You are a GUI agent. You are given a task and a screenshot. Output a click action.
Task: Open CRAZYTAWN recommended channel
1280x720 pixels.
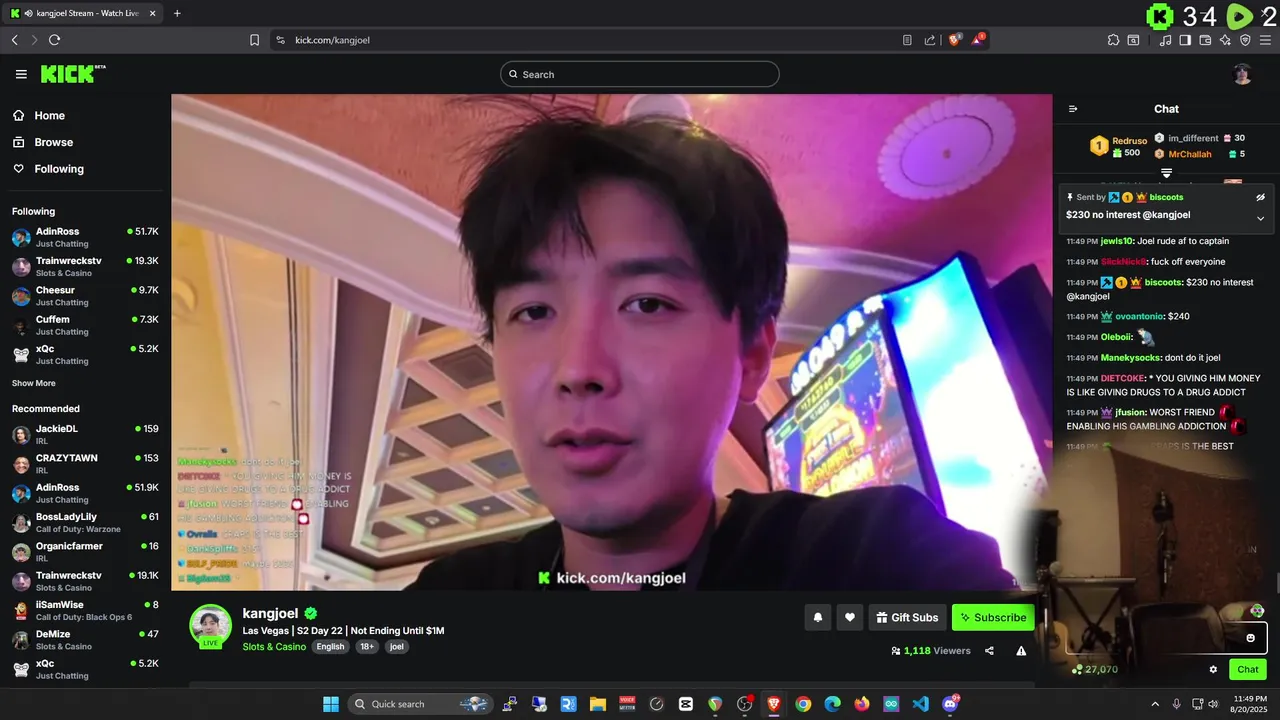85,464
